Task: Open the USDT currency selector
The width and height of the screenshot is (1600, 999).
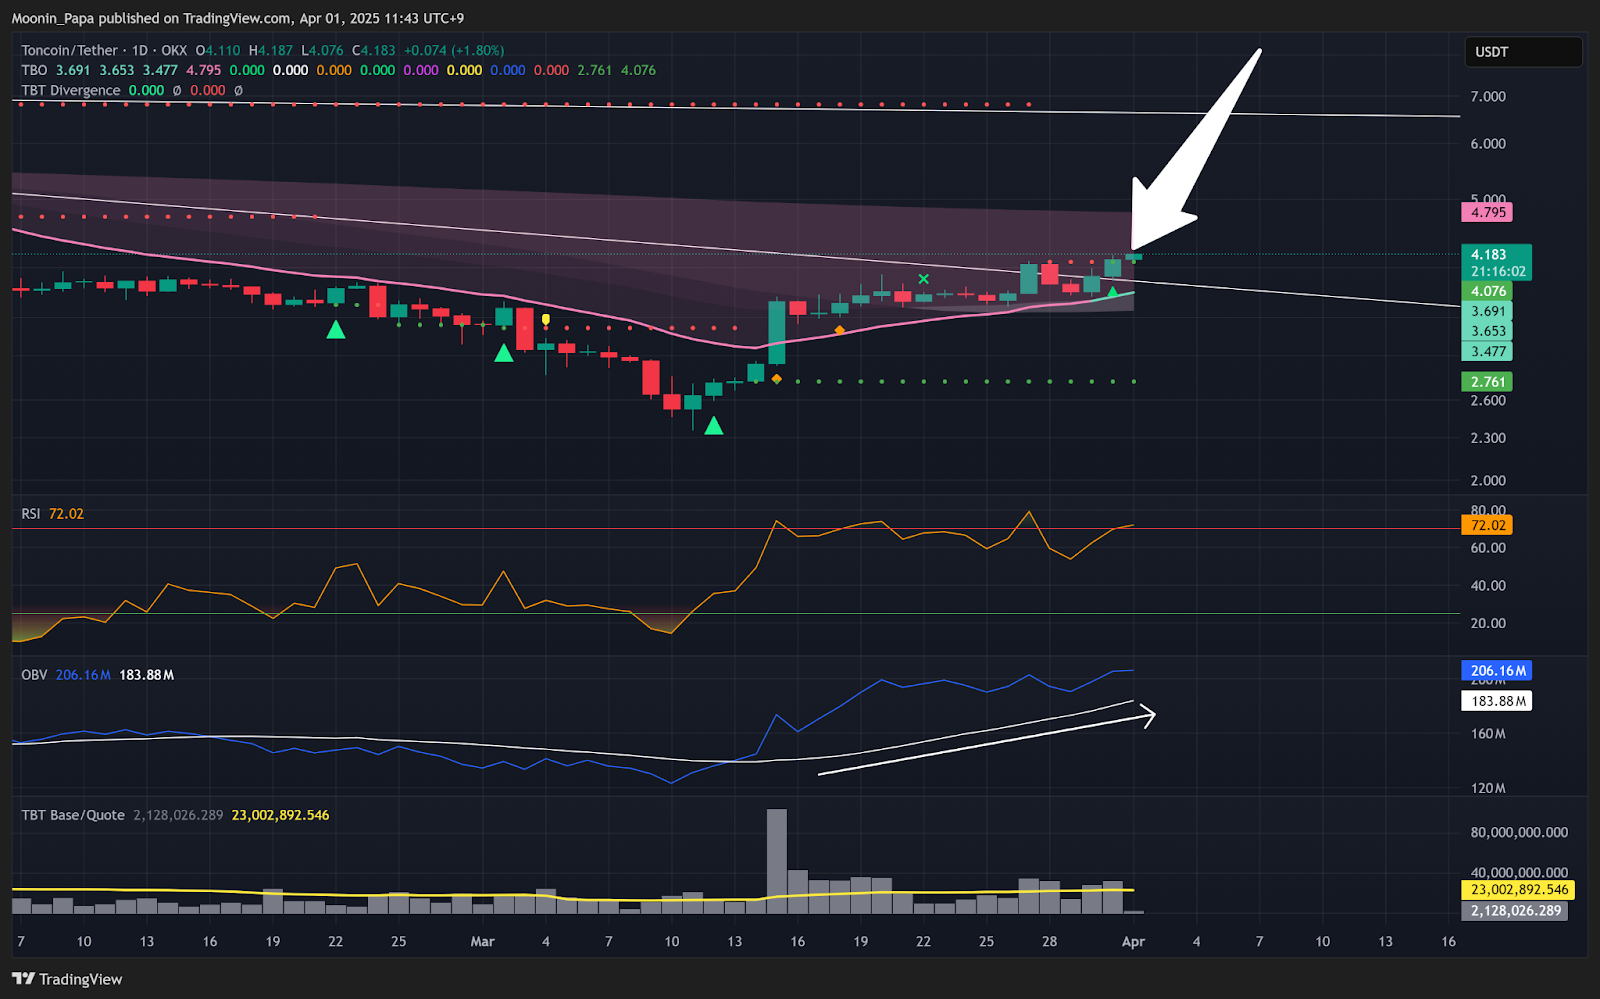Action: [1523, 52]
